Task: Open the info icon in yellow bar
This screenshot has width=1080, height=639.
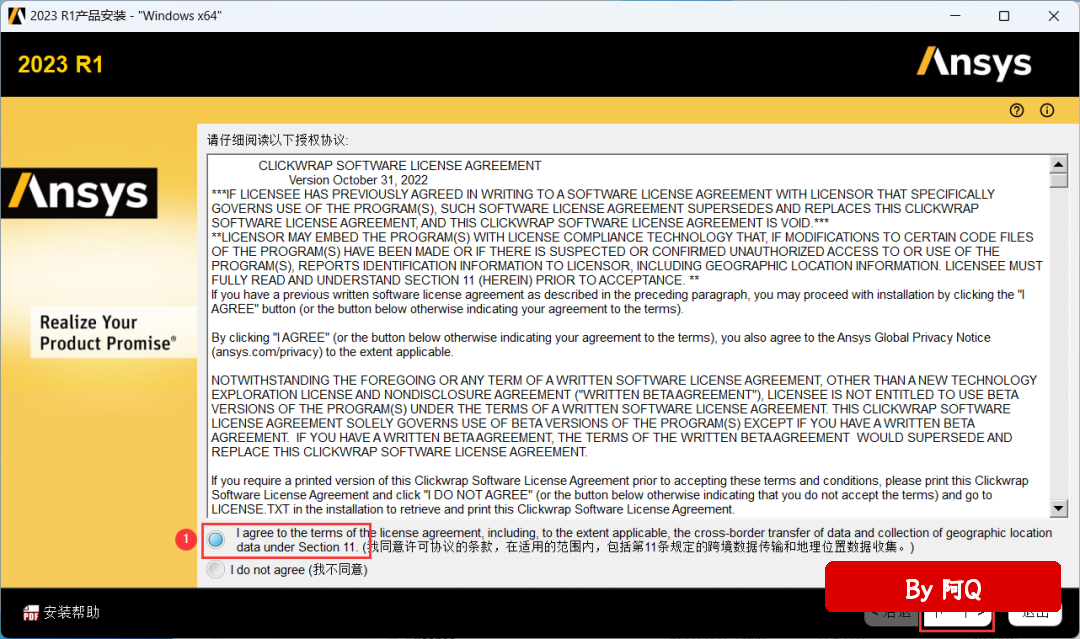Action: coord(1047,111)
